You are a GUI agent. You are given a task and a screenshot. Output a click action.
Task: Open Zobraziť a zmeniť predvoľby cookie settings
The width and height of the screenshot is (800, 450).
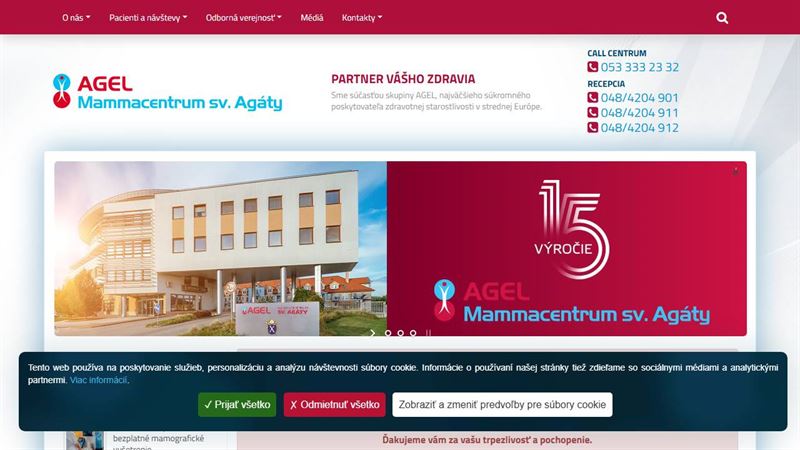click(502, 405)
